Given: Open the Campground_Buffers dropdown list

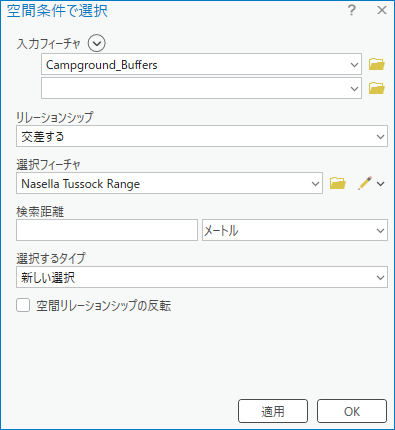Looking at the screenshot, I should point(354,64).
